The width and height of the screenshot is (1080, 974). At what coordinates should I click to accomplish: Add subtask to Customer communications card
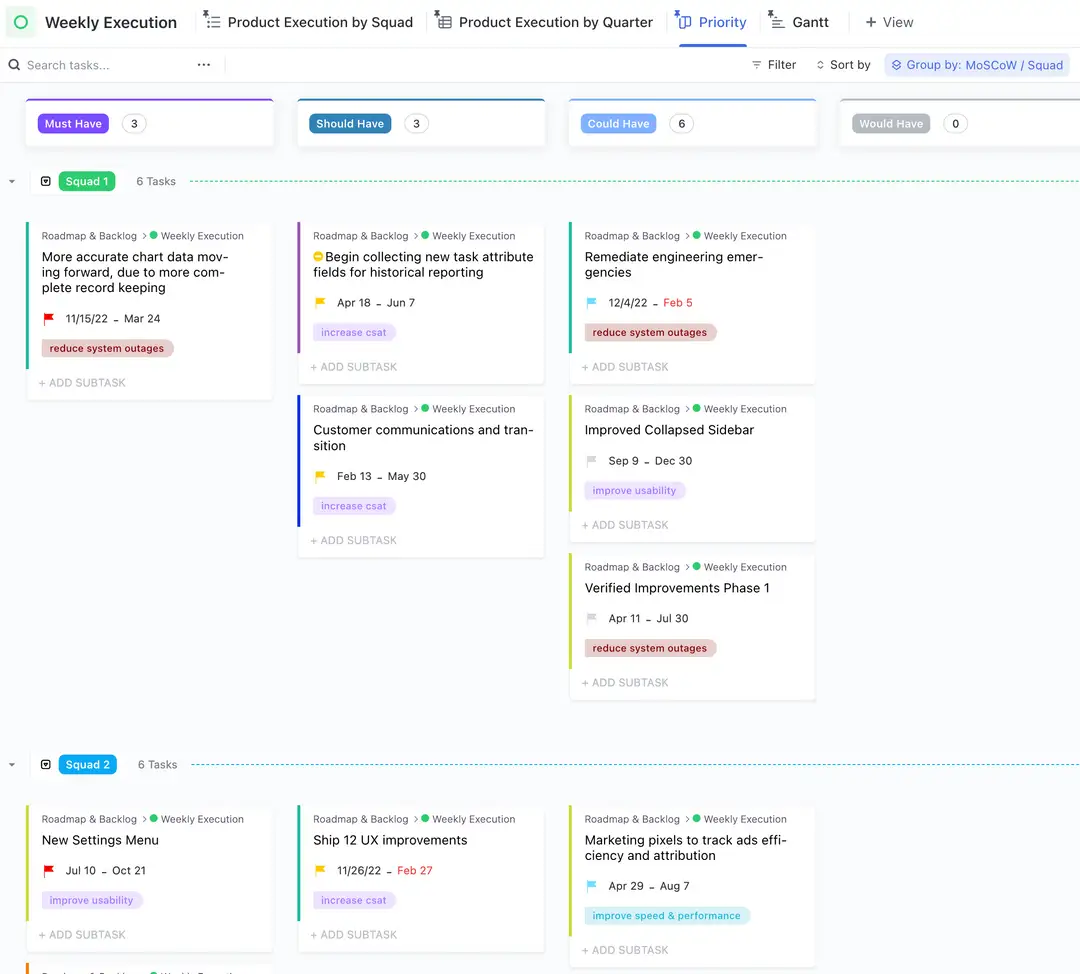pos(353,541)
